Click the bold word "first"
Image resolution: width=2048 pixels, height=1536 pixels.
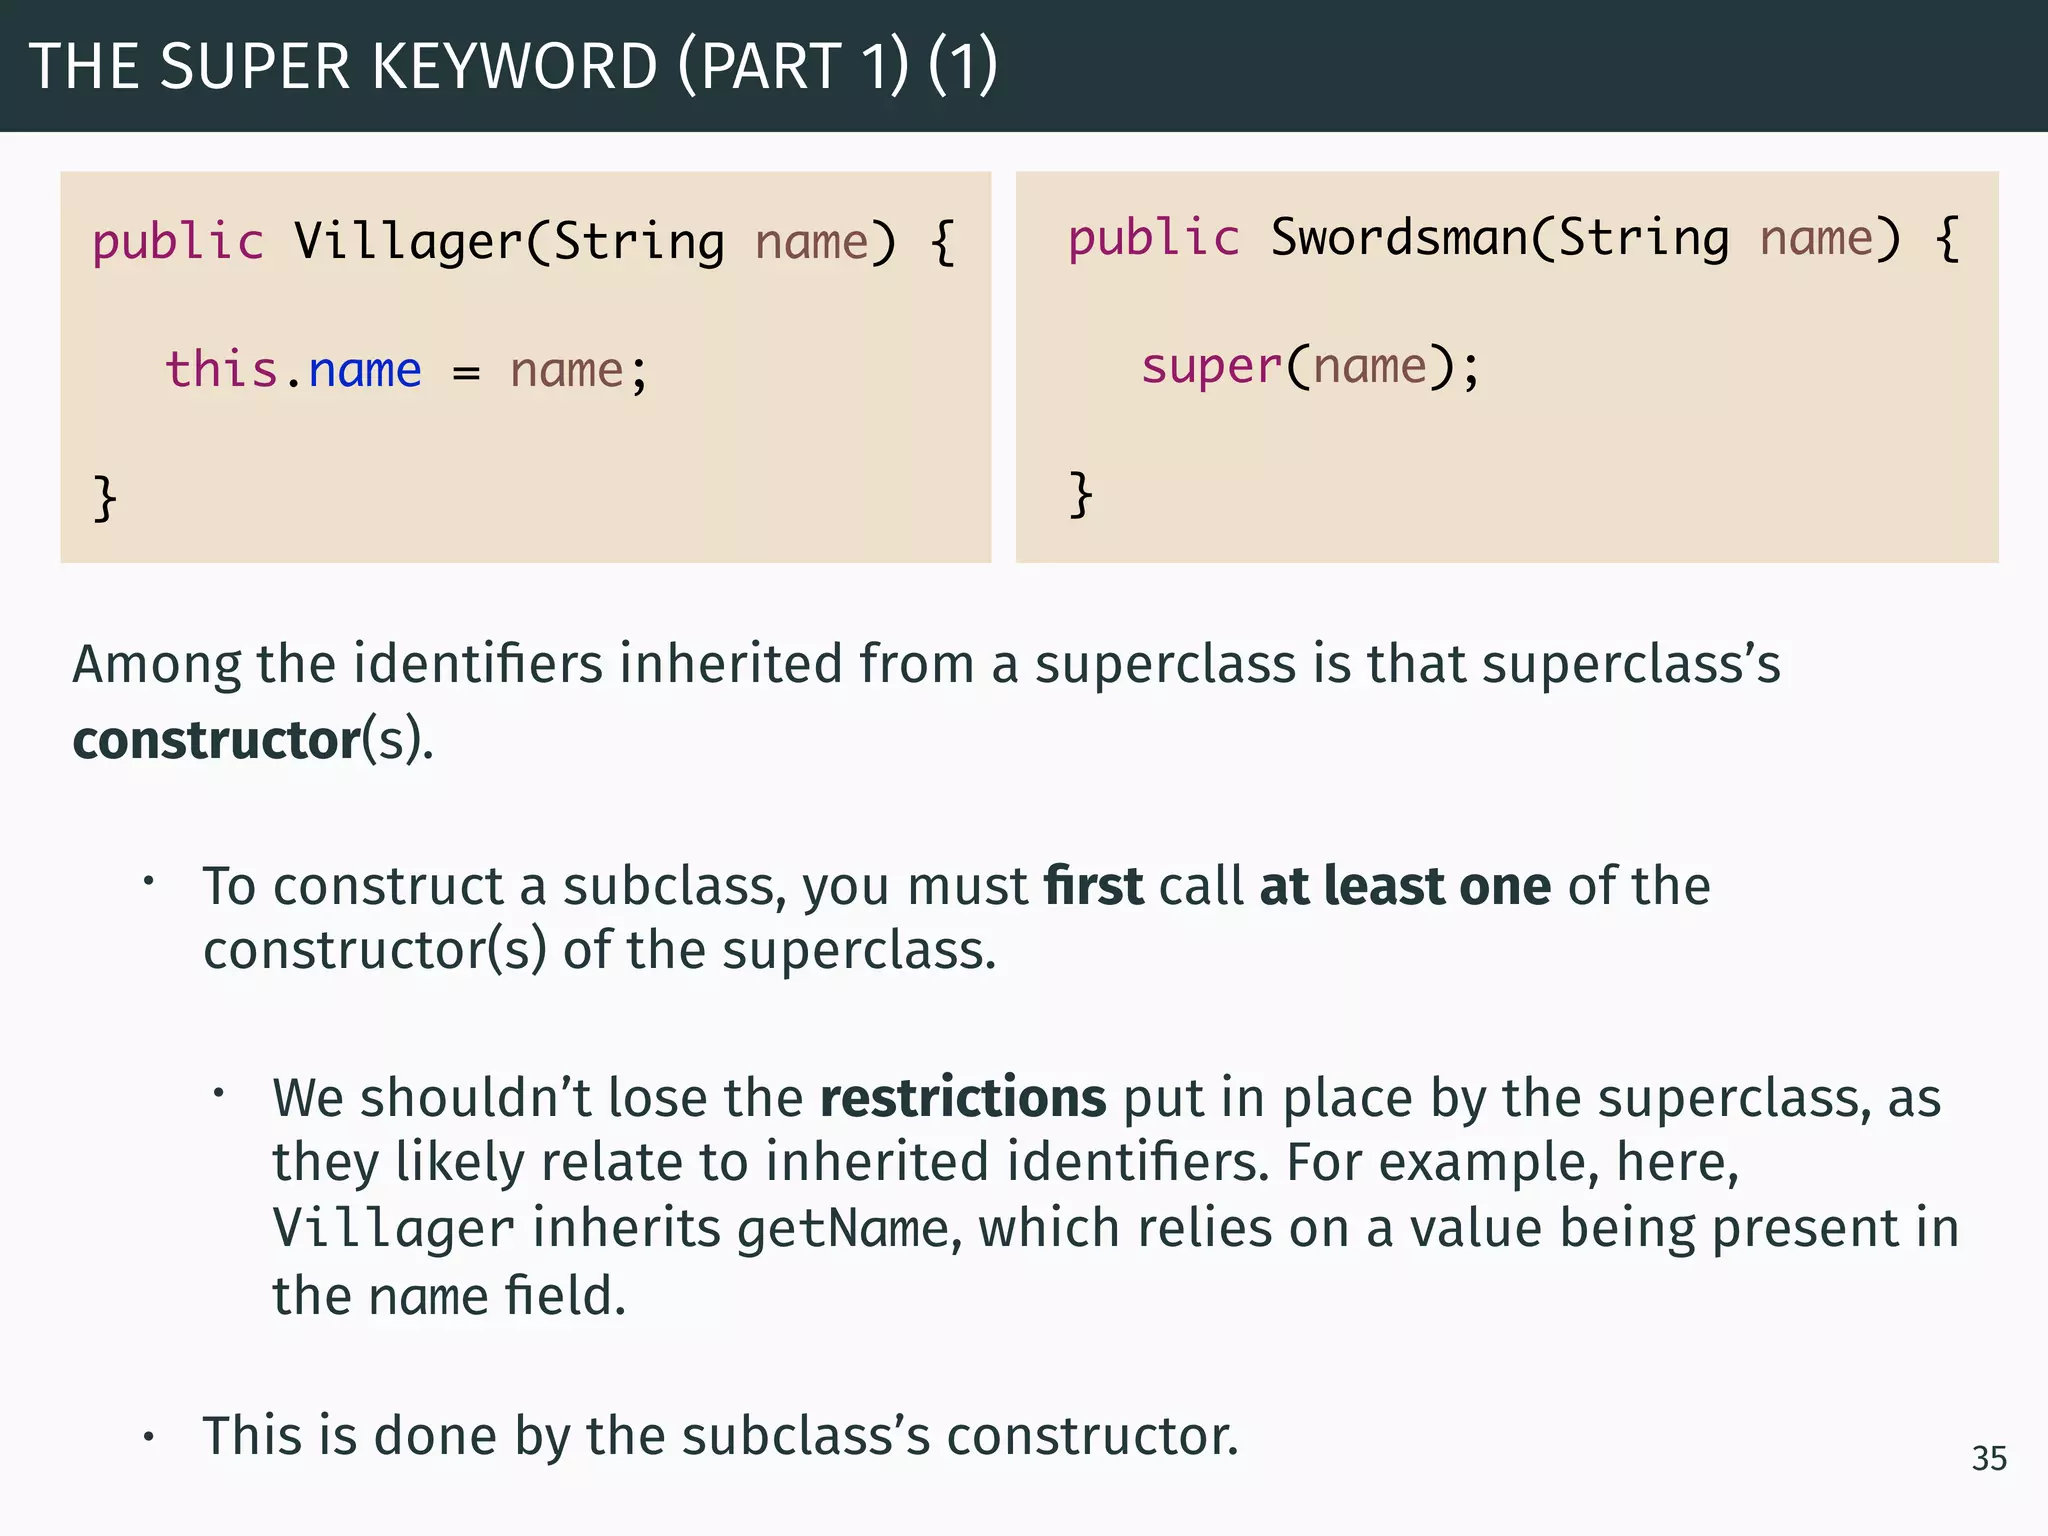[x=1092, y=886]
